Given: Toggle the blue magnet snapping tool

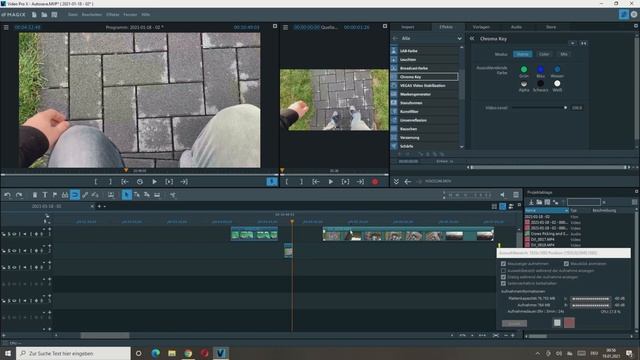Looking at the screenshot, I should (75, 195).
